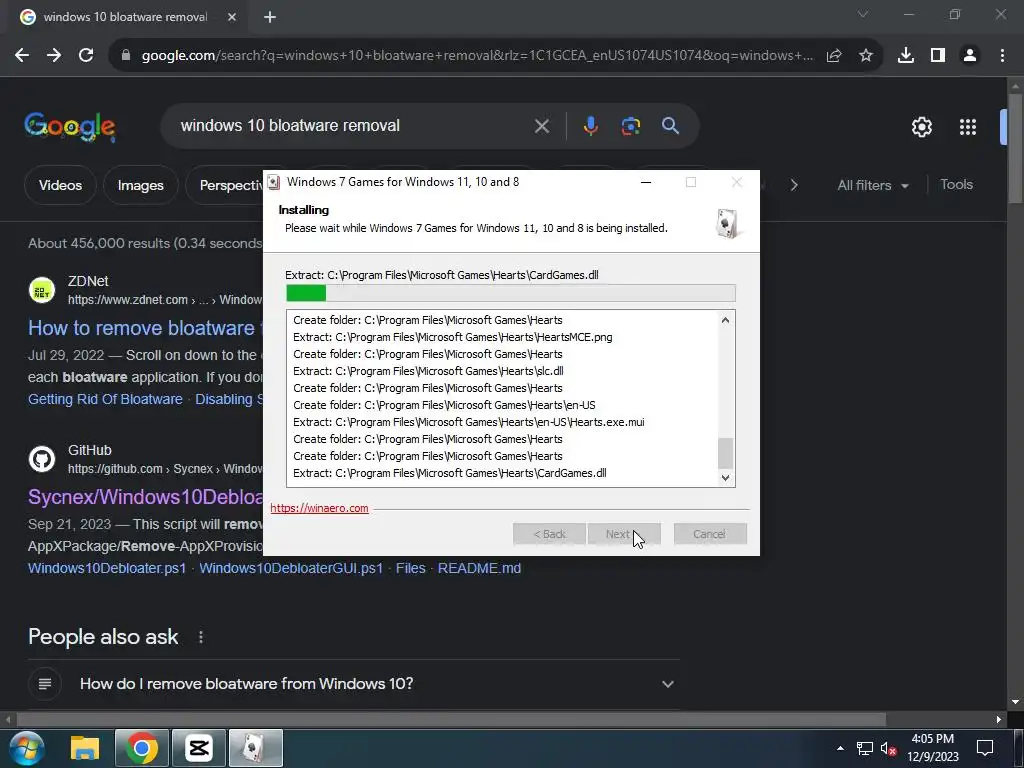Switch to card games installer in taskbar

255,748
